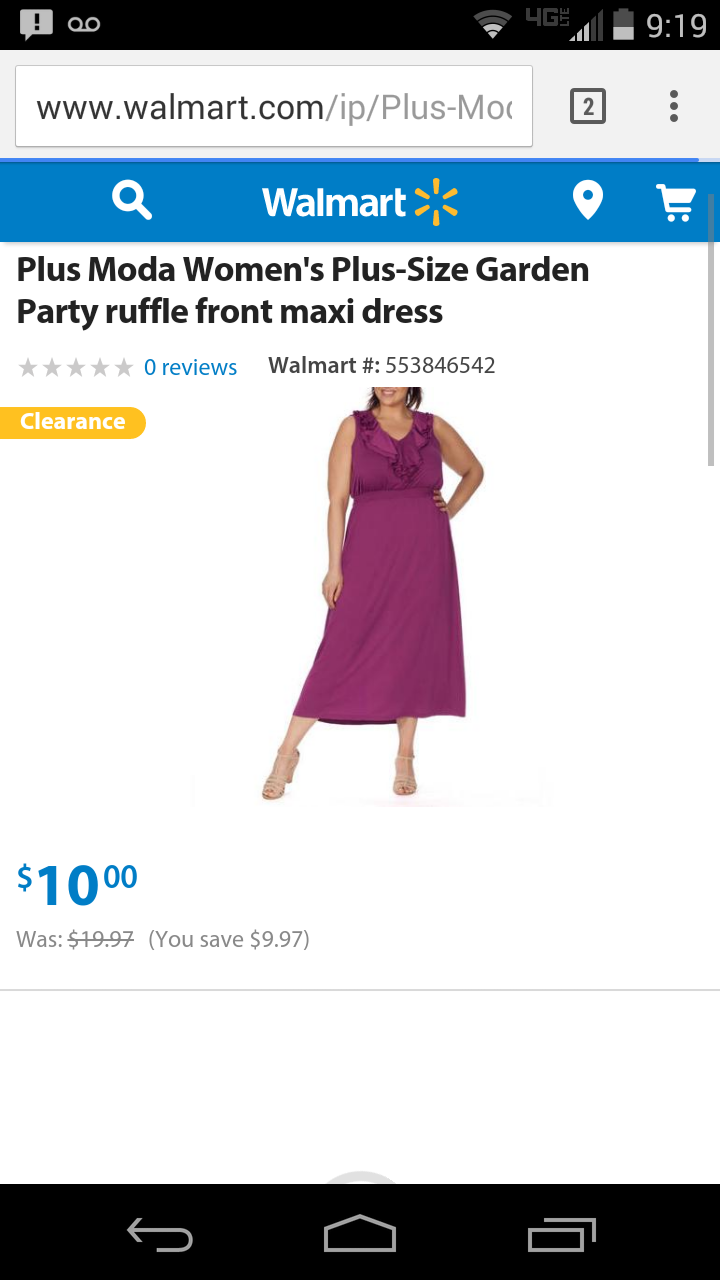The height and width of the screenshot is (1280, 720).
Task: Tap the yellow Clearance badge
Action: [x=72, y=422]
